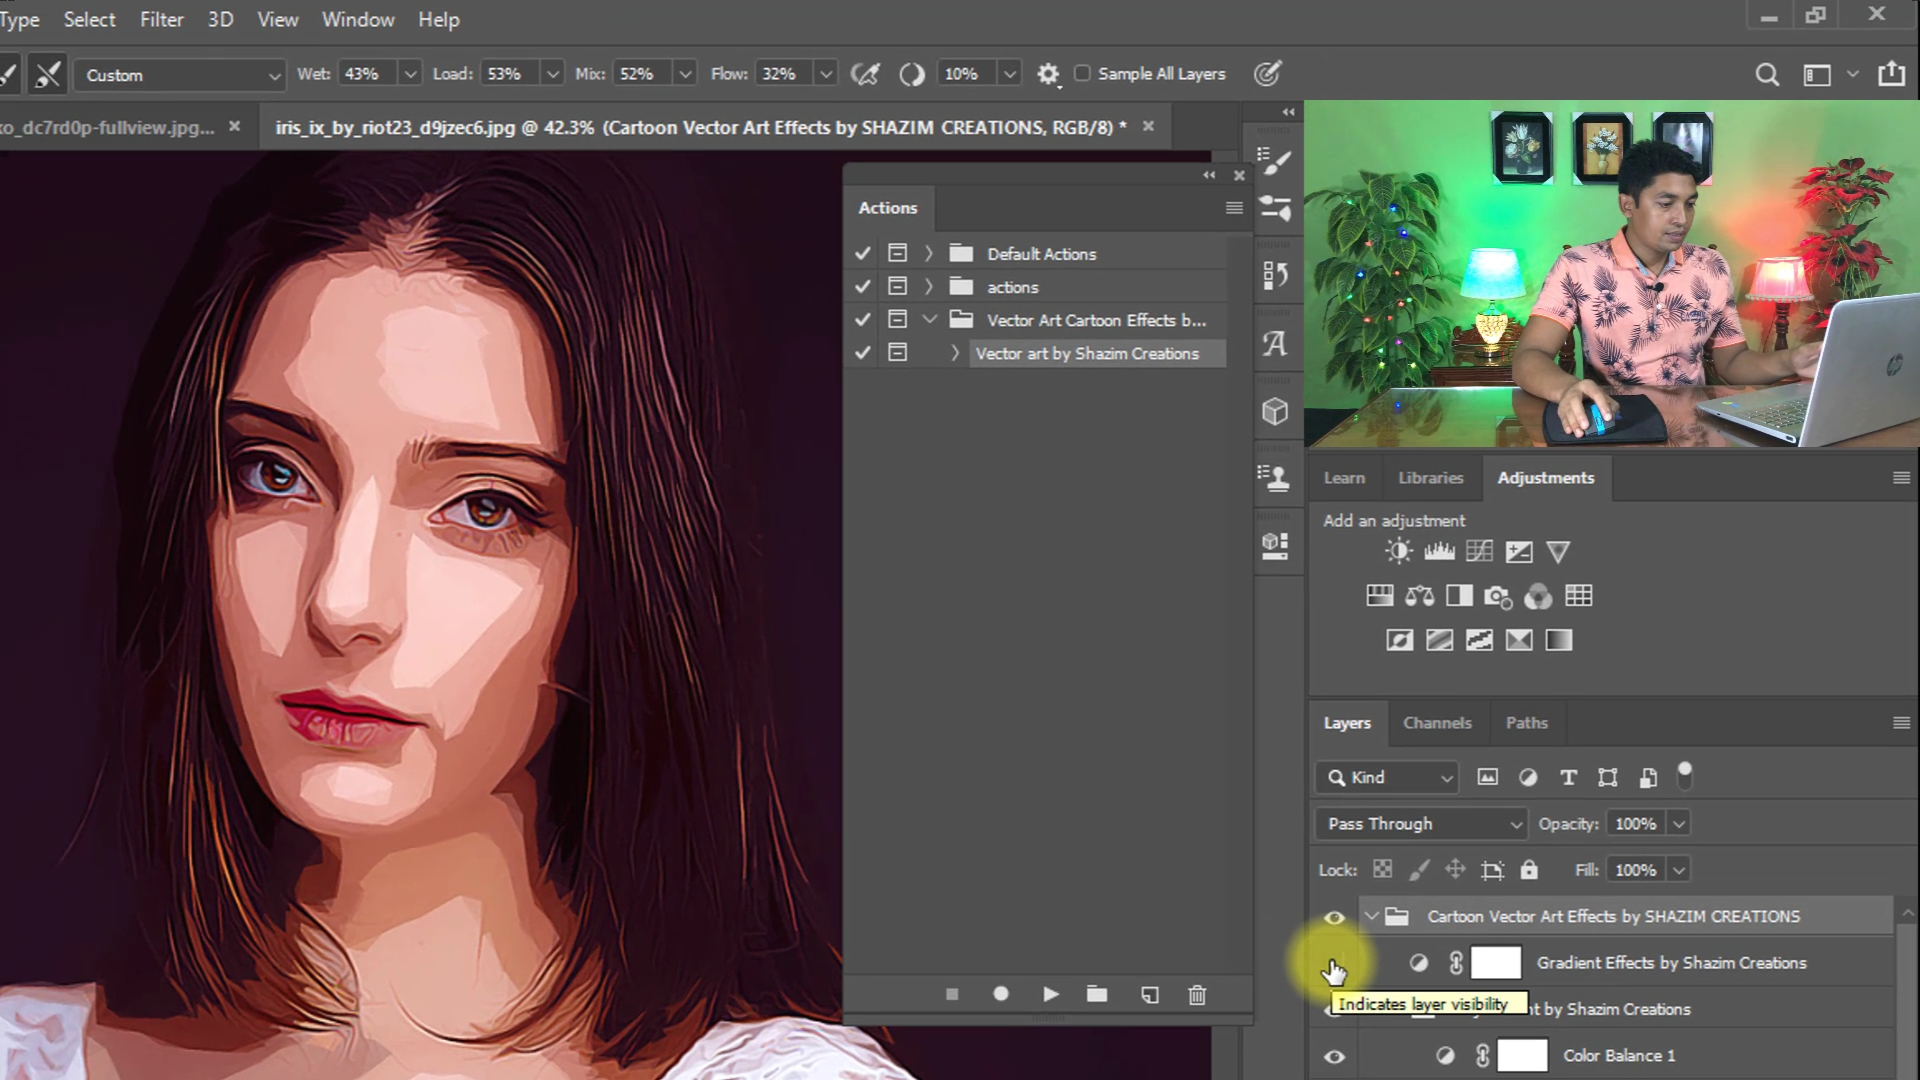The width and height of the screenshot is (1920, 1080).
Task: Click the Play selection button in Actions panel
Action: (x=1050, y=994)
